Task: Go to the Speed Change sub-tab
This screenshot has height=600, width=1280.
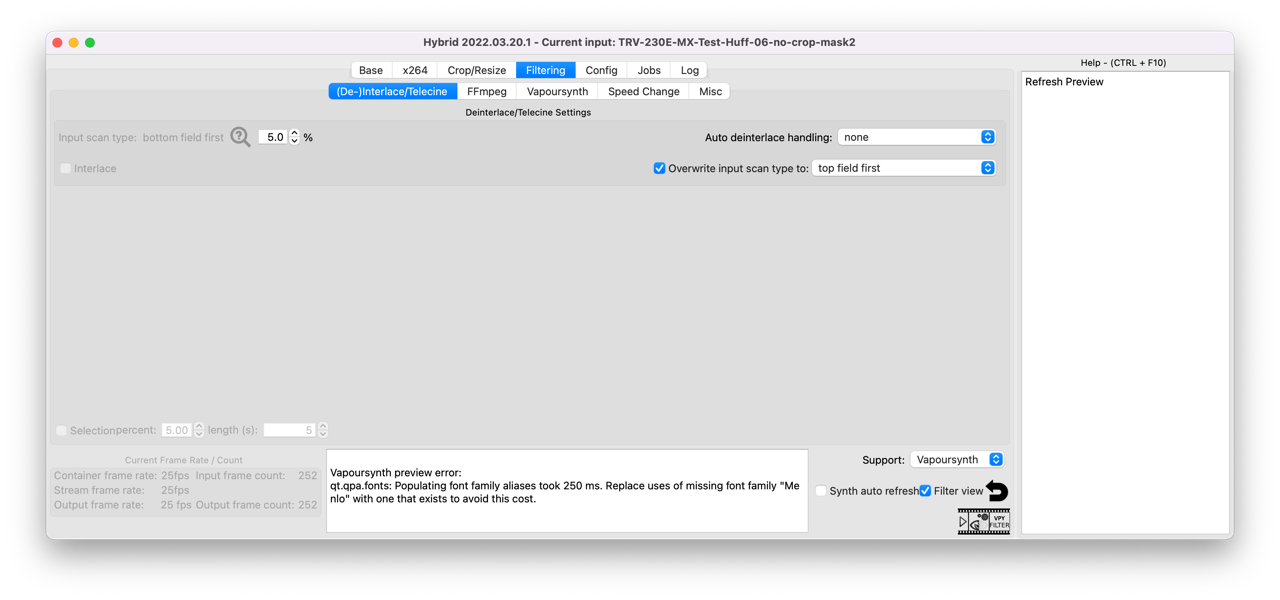Action: click(x=643, y=91)
